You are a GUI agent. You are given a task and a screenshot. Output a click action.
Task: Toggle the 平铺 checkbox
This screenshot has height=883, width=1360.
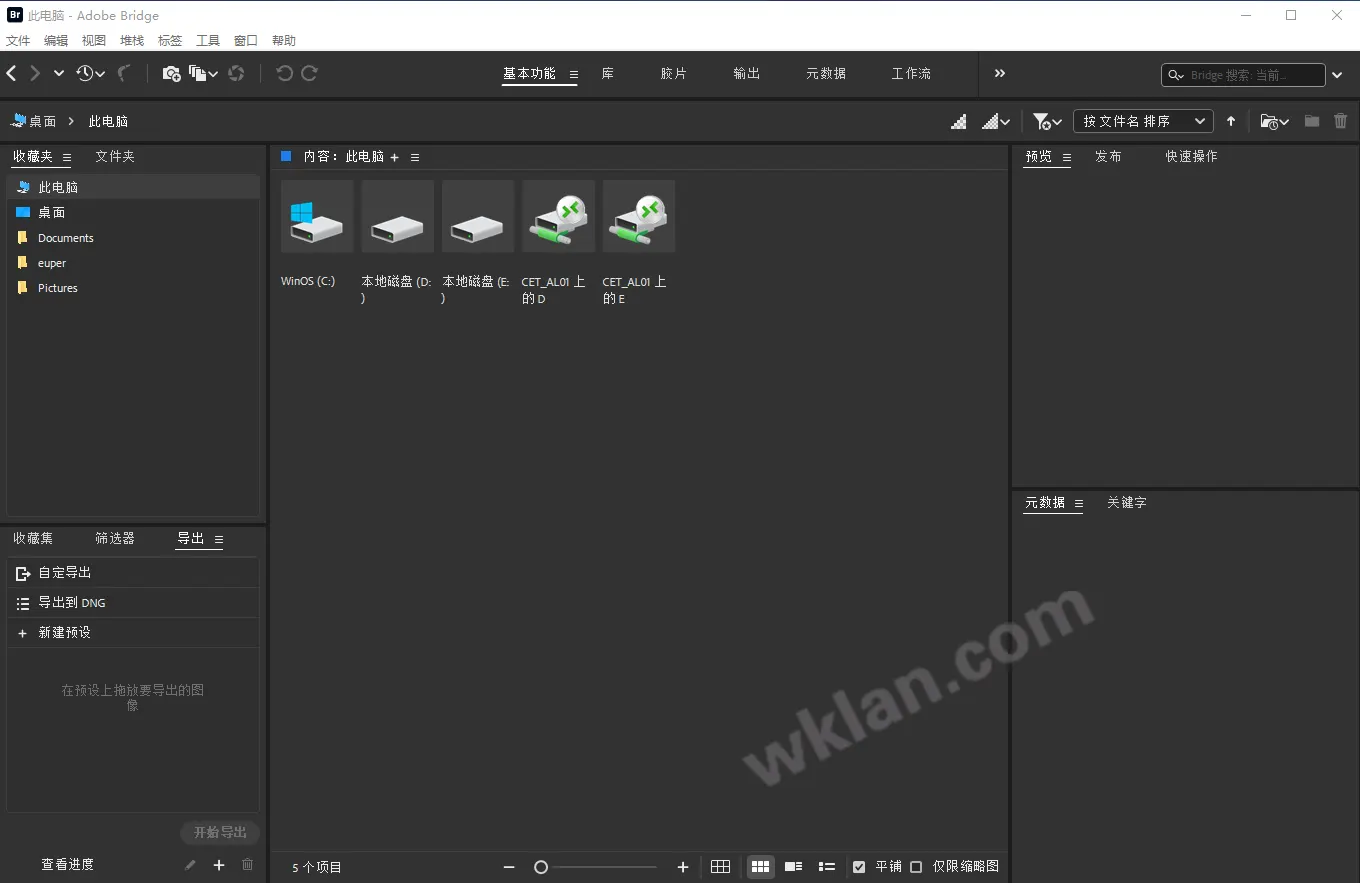coord(859,867)
